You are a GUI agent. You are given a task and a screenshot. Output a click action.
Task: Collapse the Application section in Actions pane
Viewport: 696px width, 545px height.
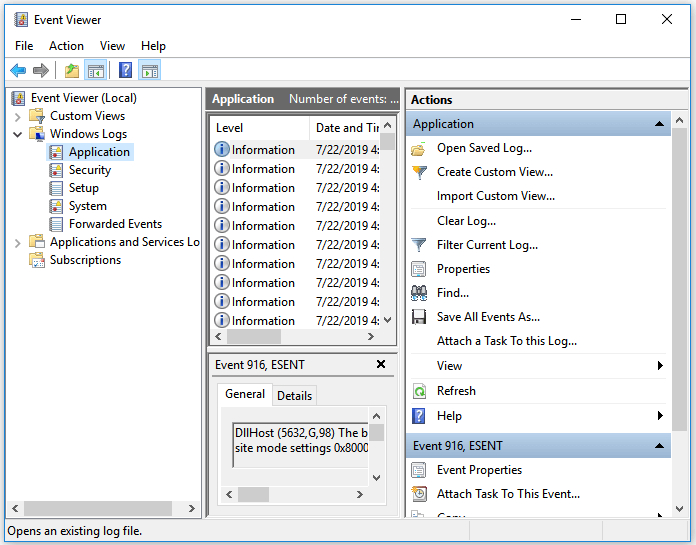660,124
